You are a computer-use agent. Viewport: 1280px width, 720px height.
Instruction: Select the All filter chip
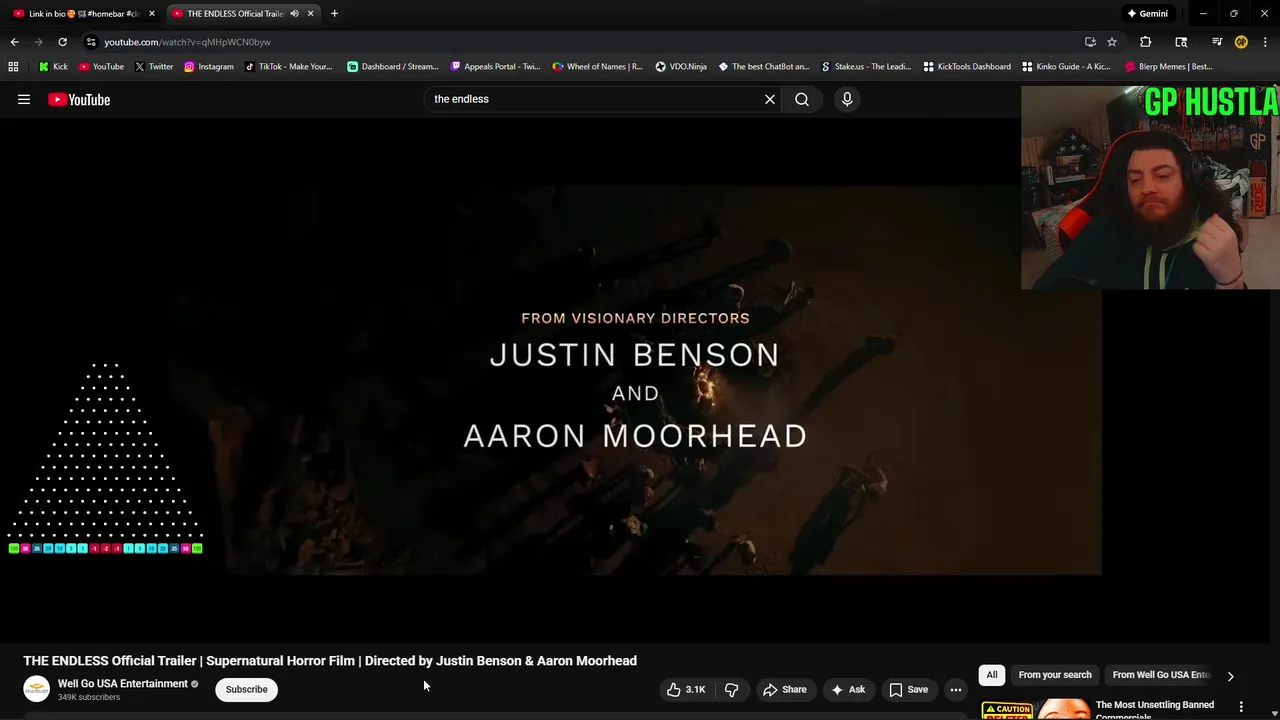[x=992, y=675]
